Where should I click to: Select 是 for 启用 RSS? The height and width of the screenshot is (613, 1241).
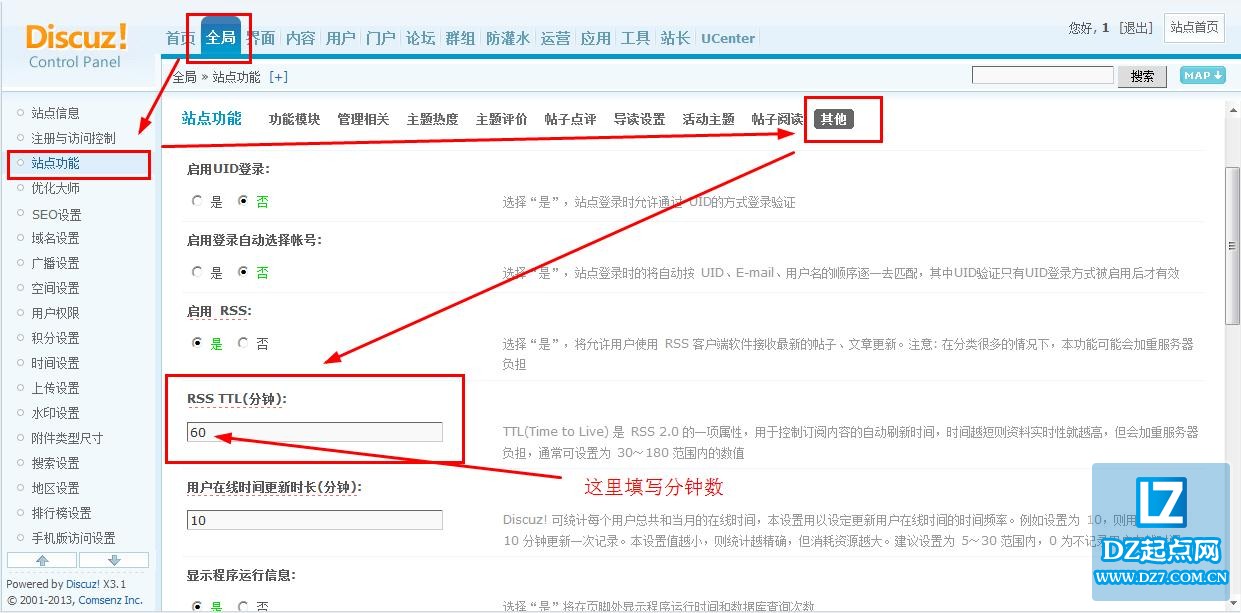click(x=197, y=343)
